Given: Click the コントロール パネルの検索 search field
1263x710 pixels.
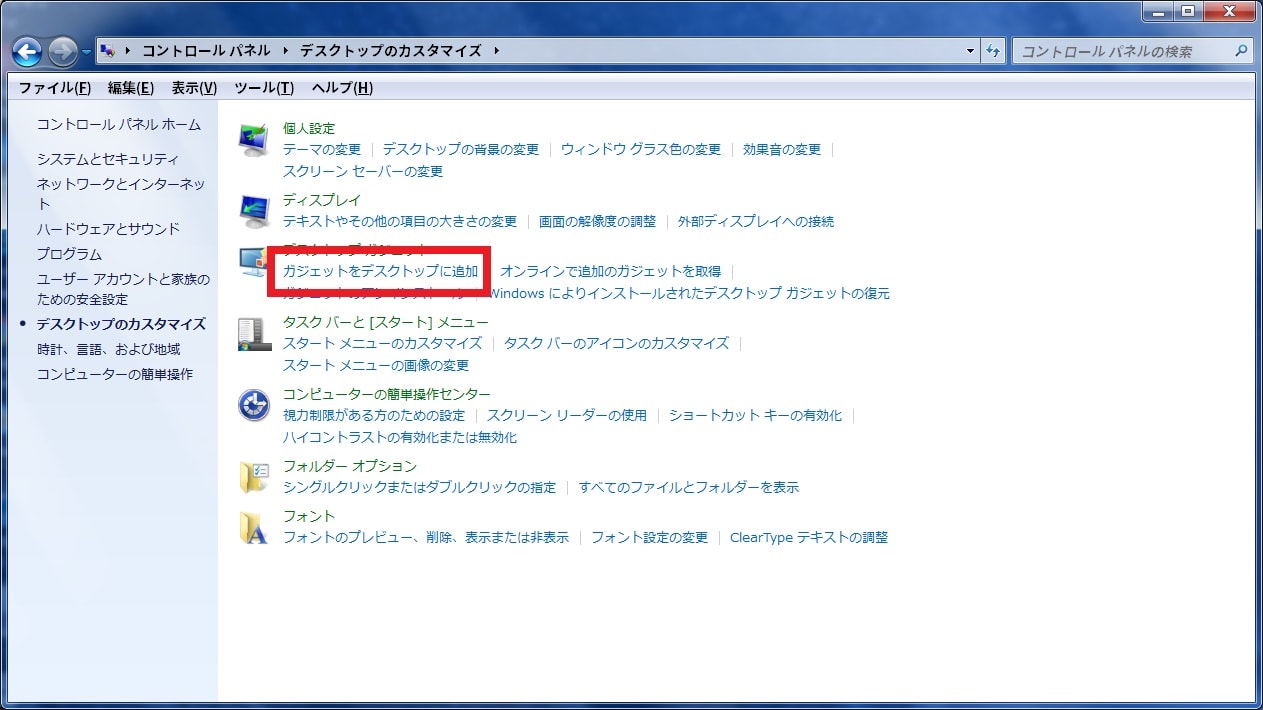Looking at the screenshot, I should pos(1132,51).
